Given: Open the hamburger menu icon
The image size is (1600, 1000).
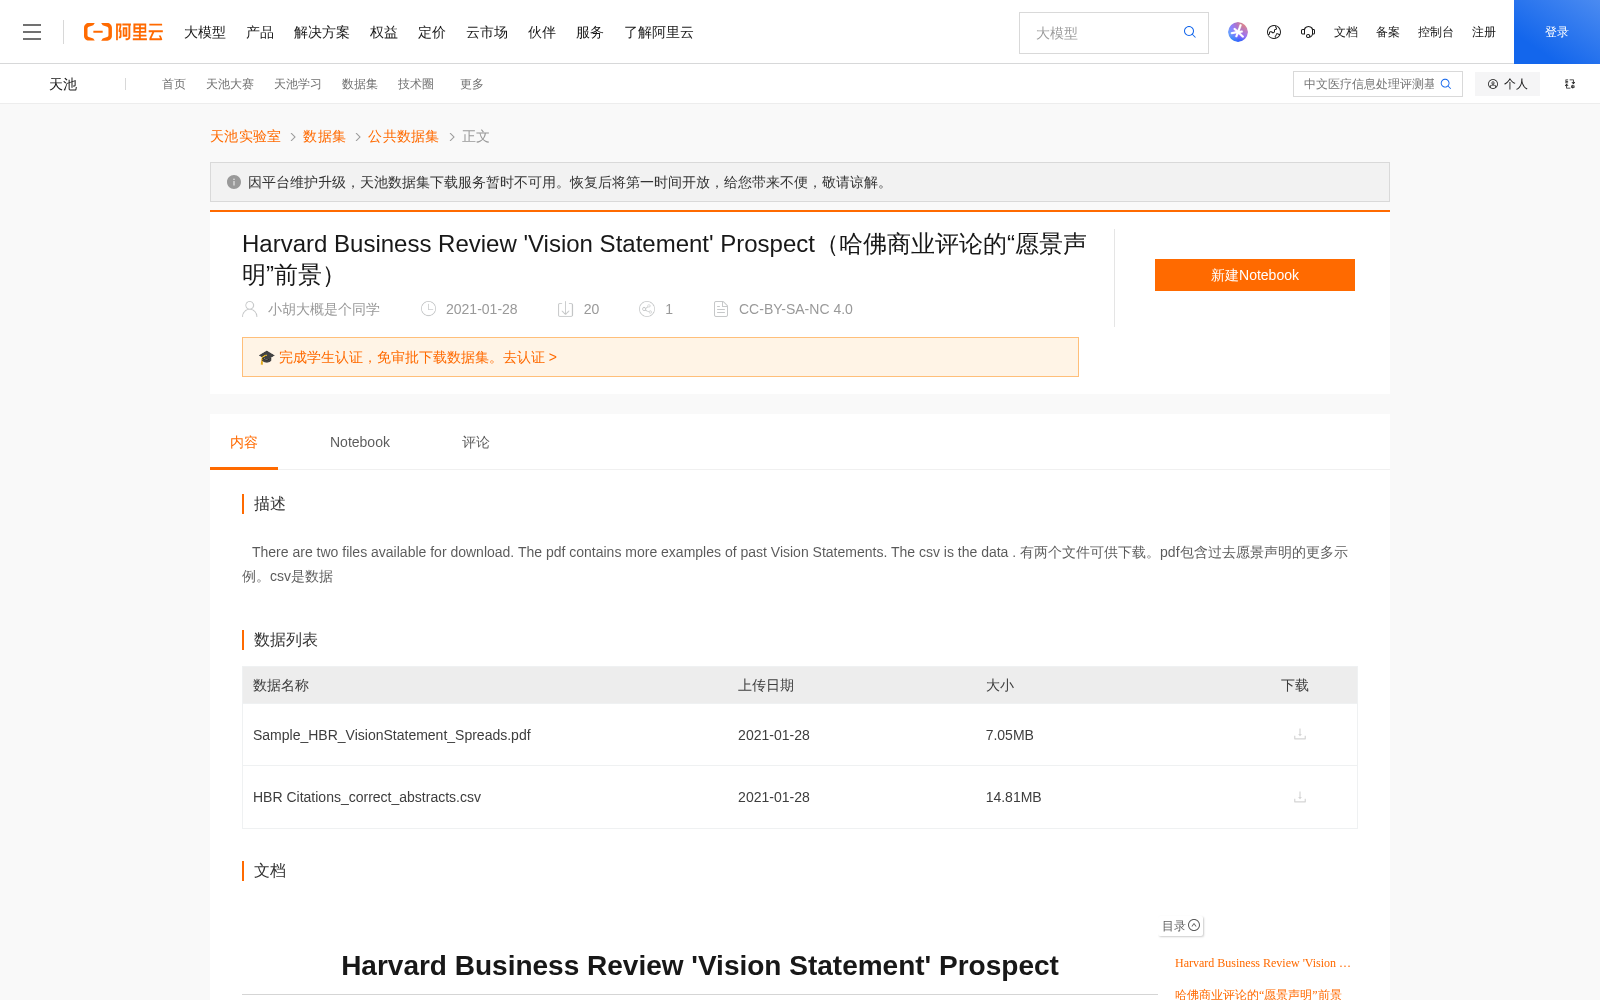Looking at the screenshot, I should pos(32,32).
